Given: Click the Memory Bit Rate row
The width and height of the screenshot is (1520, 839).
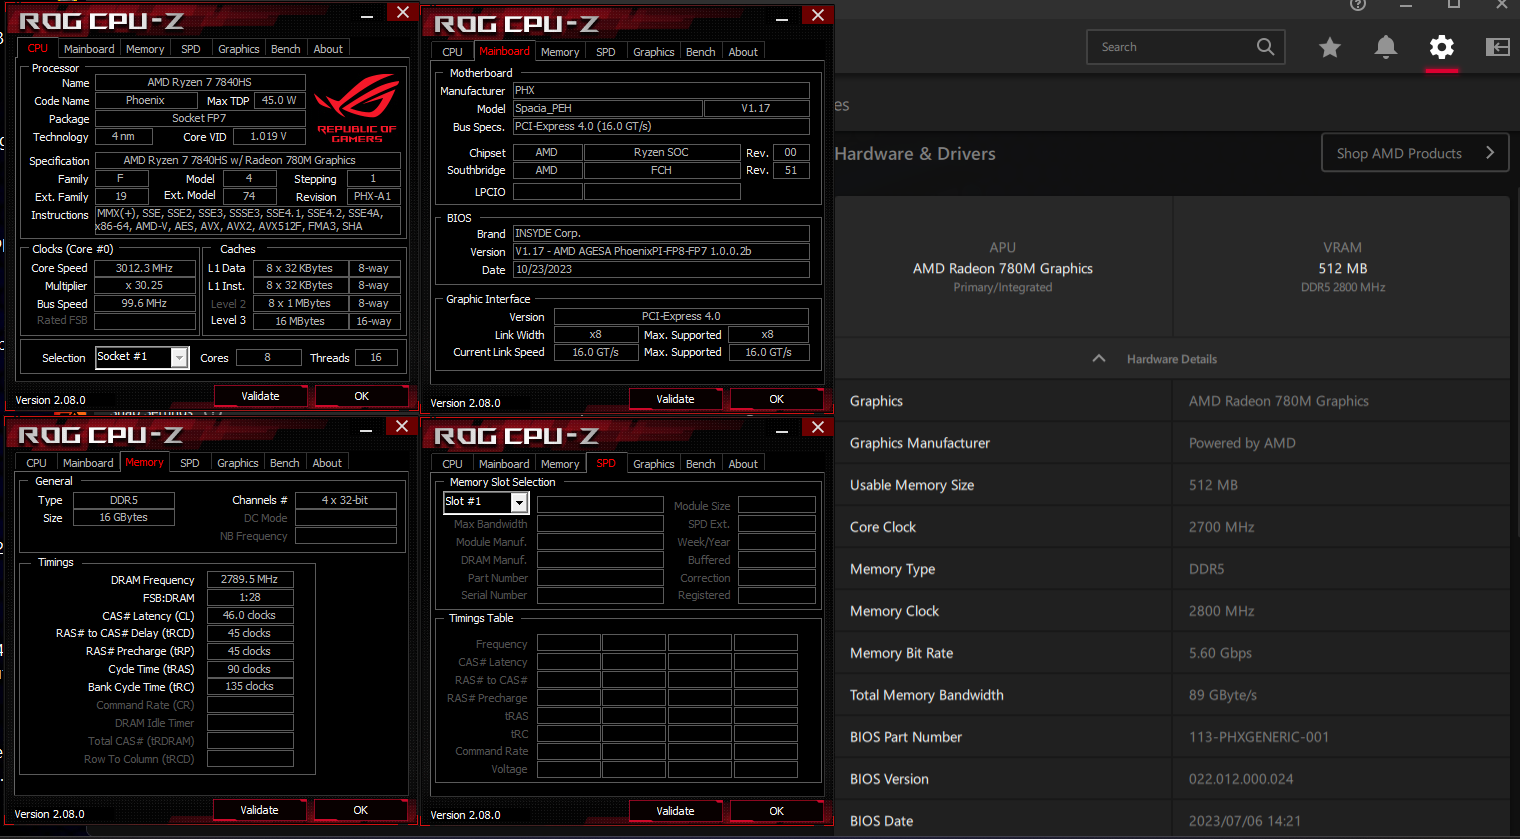Looking at the screenshot, I should tap(1172, 653).
